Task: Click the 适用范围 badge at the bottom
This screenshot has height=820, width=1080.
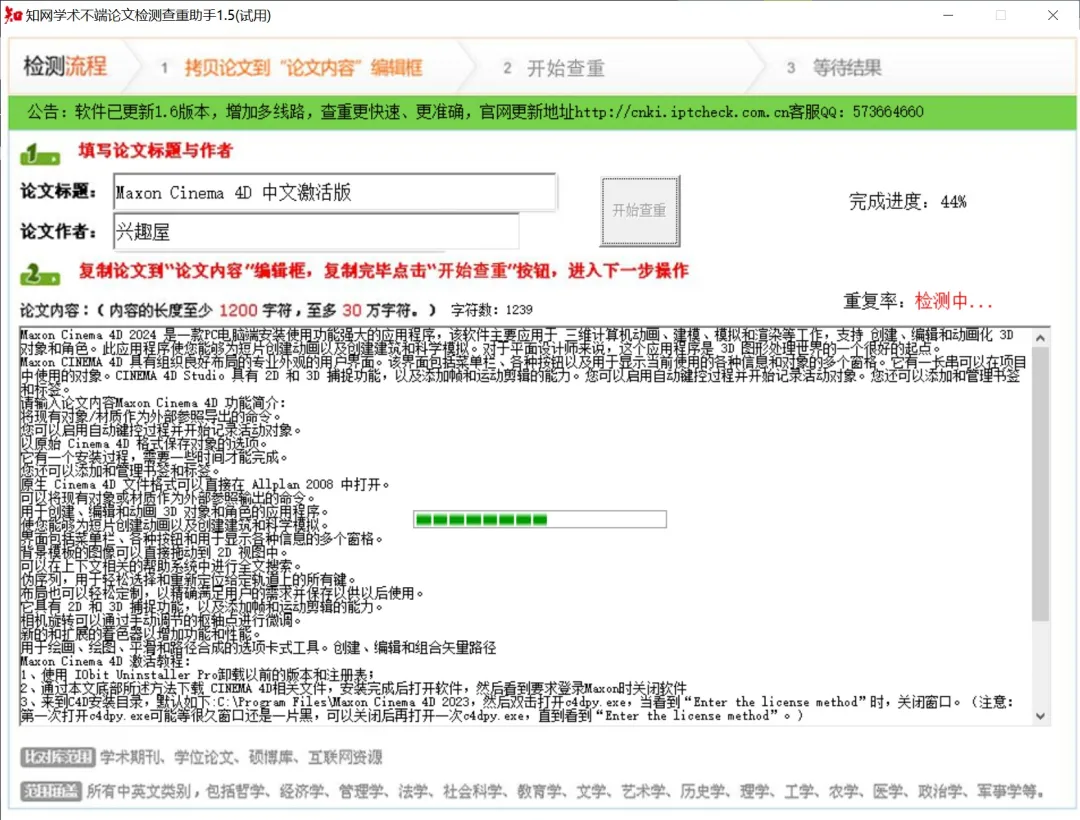Action: [53, 788]
